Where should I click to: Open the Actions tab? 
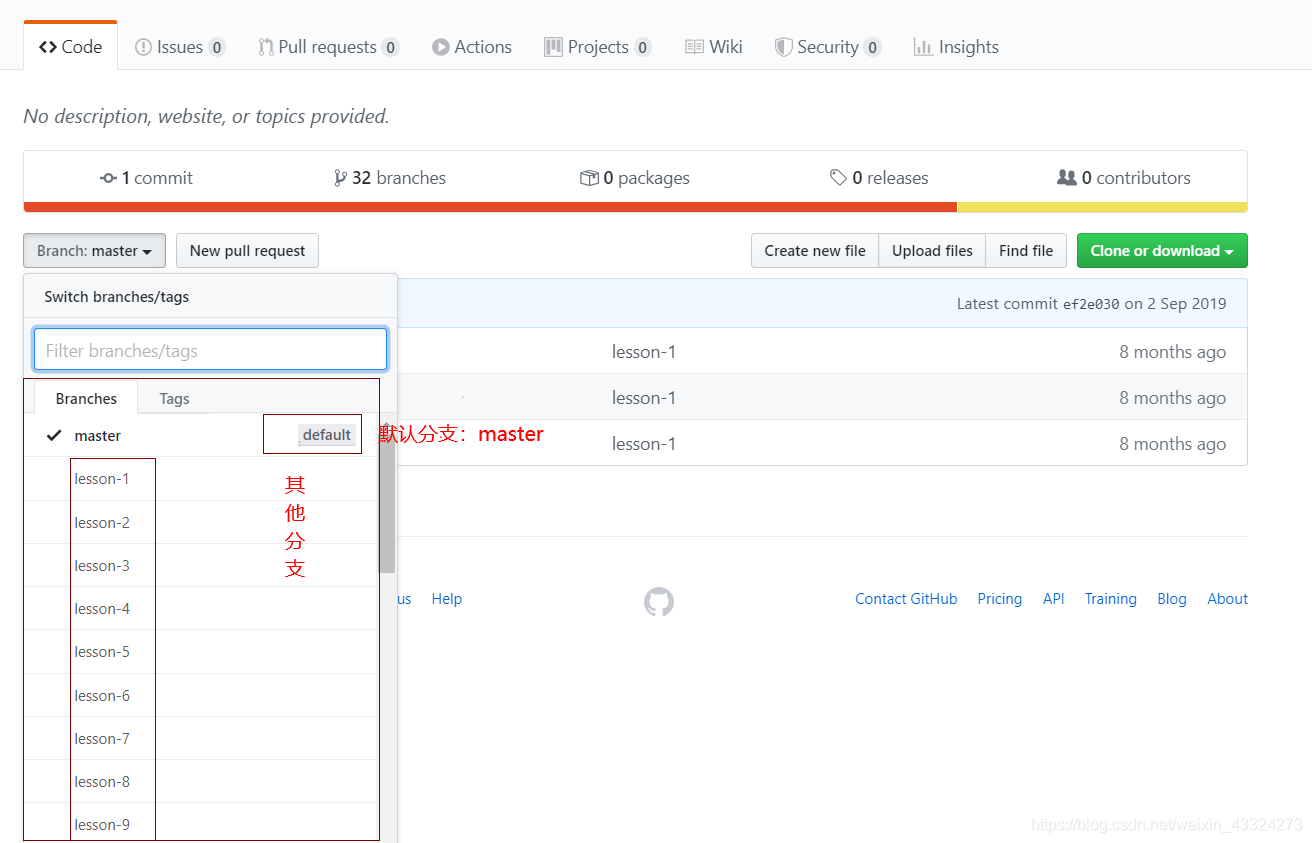472,47
